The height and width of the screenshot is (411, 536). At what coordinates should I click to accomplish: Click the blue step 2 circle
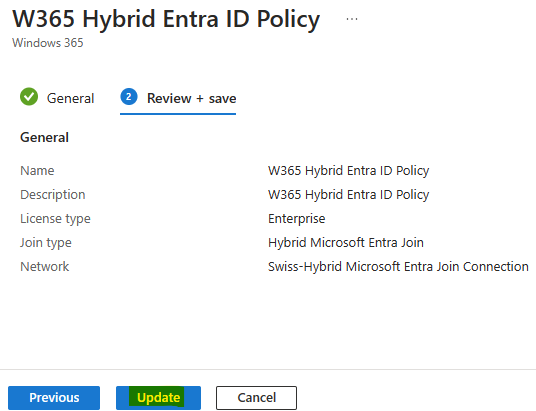(129, 97)
